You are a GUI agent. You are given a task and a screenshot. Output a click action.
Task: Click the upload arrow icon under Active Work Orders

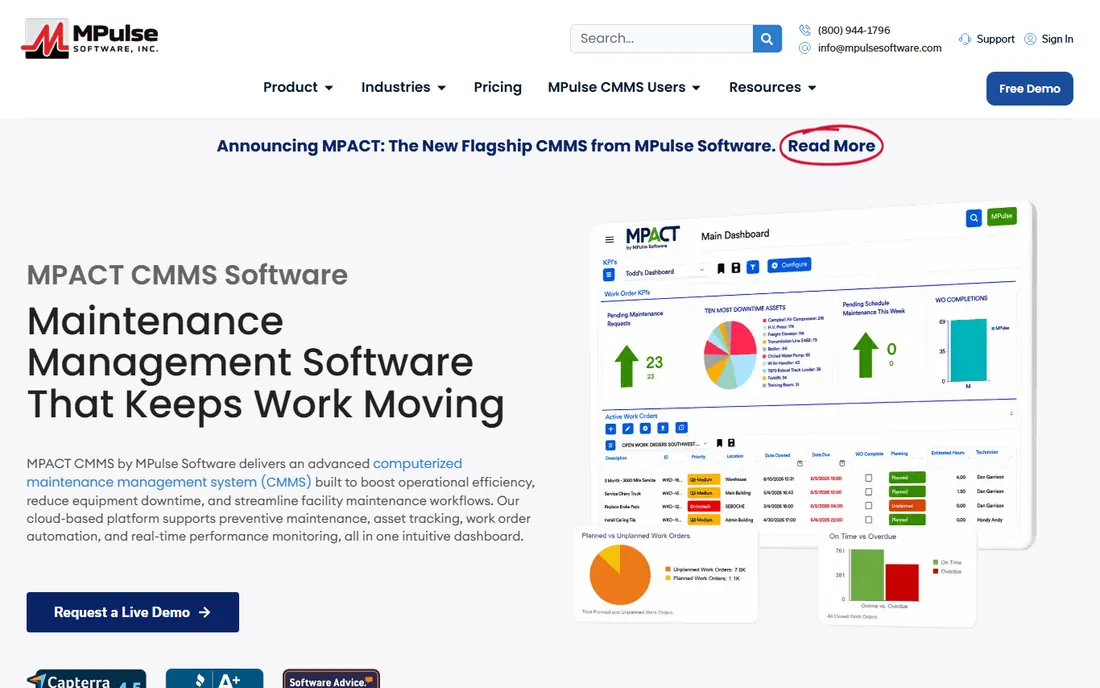pos(662,428)
